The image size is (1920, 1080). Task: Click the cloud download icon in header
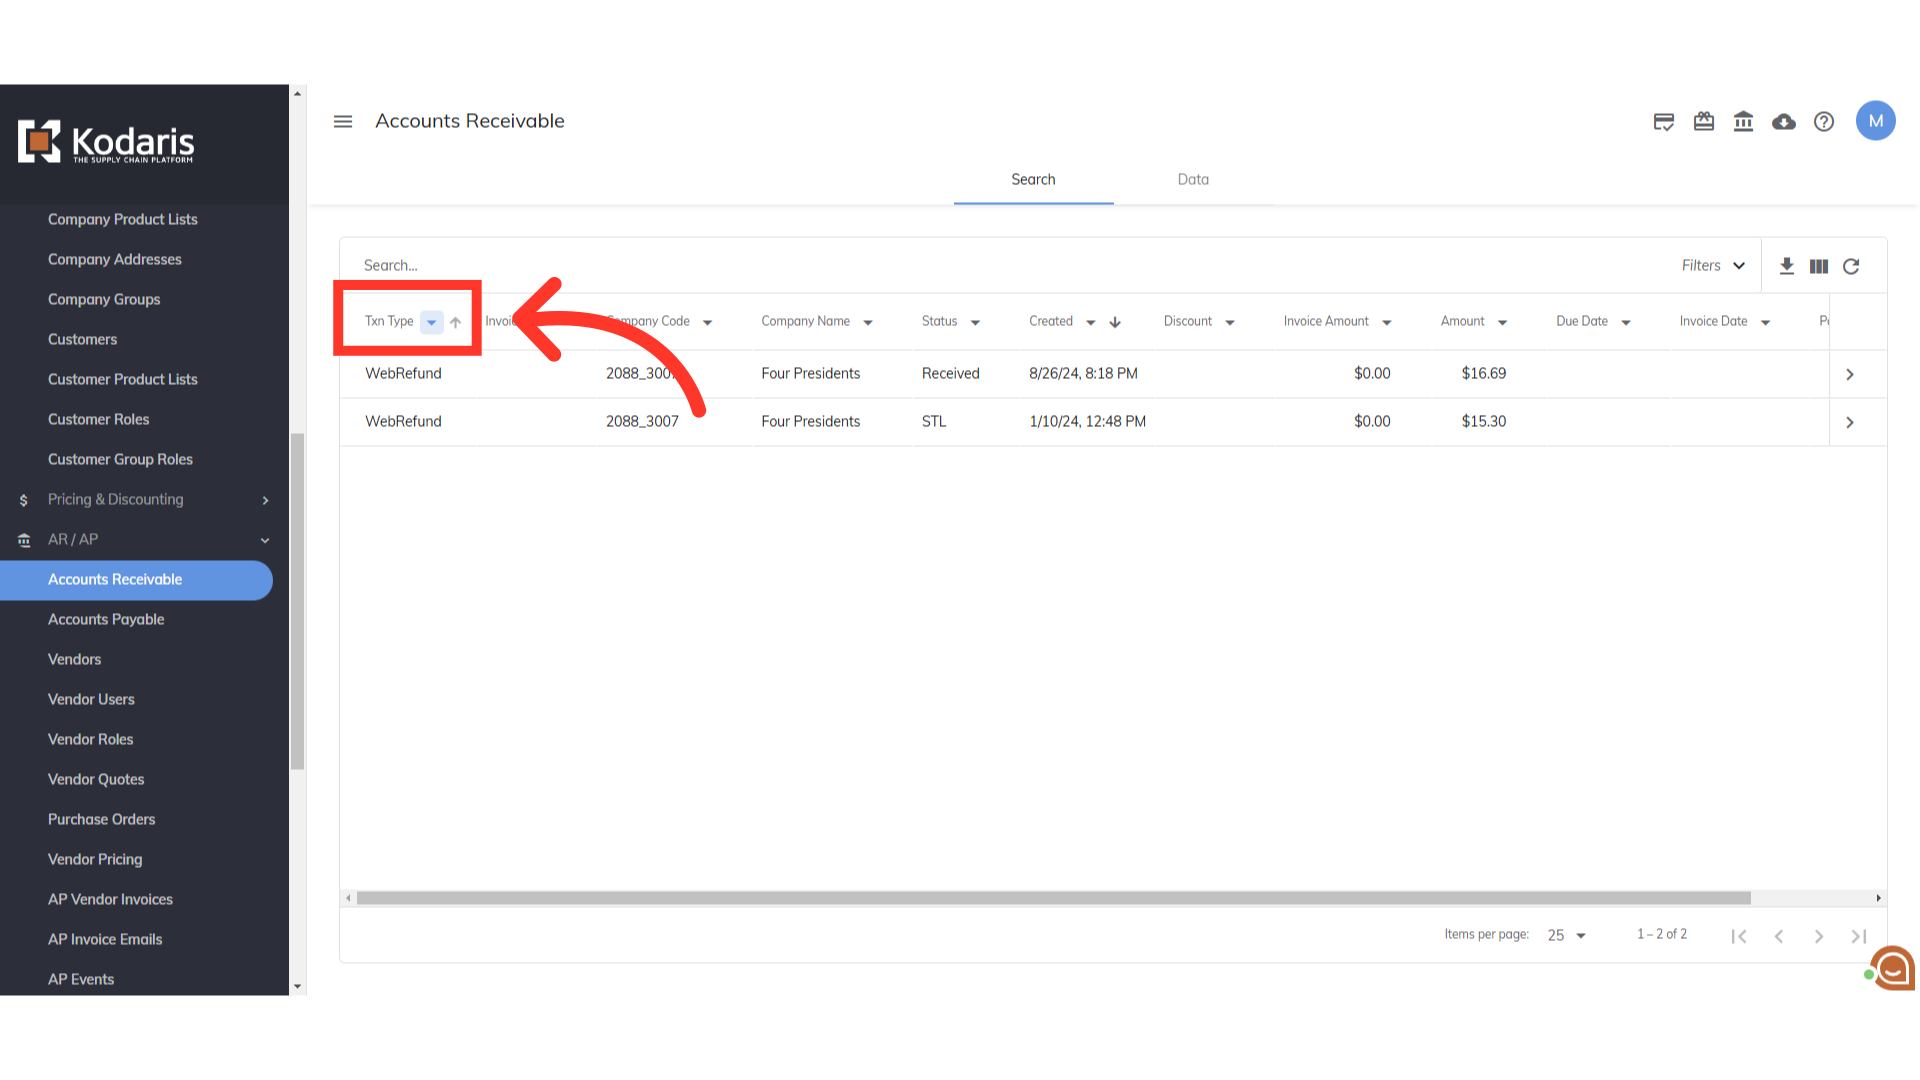coord(1784,121)
